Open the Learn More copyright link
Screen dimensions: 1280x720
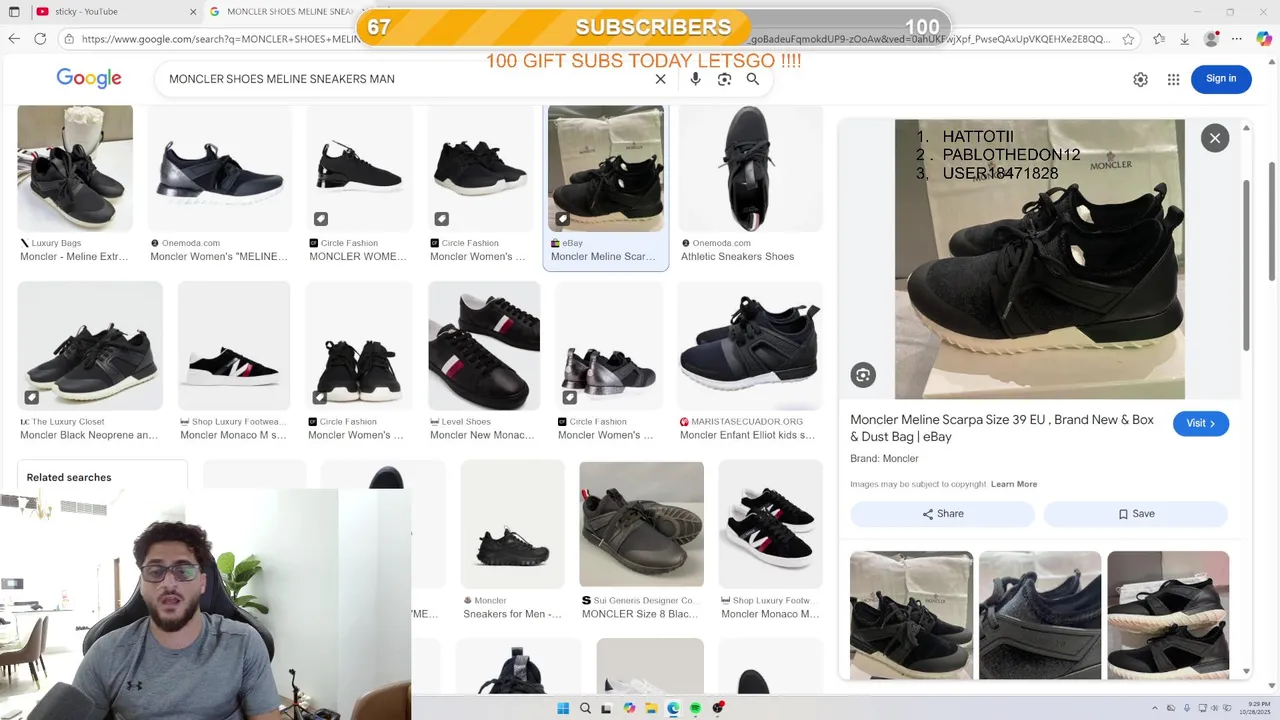[x=1014, y=484]
